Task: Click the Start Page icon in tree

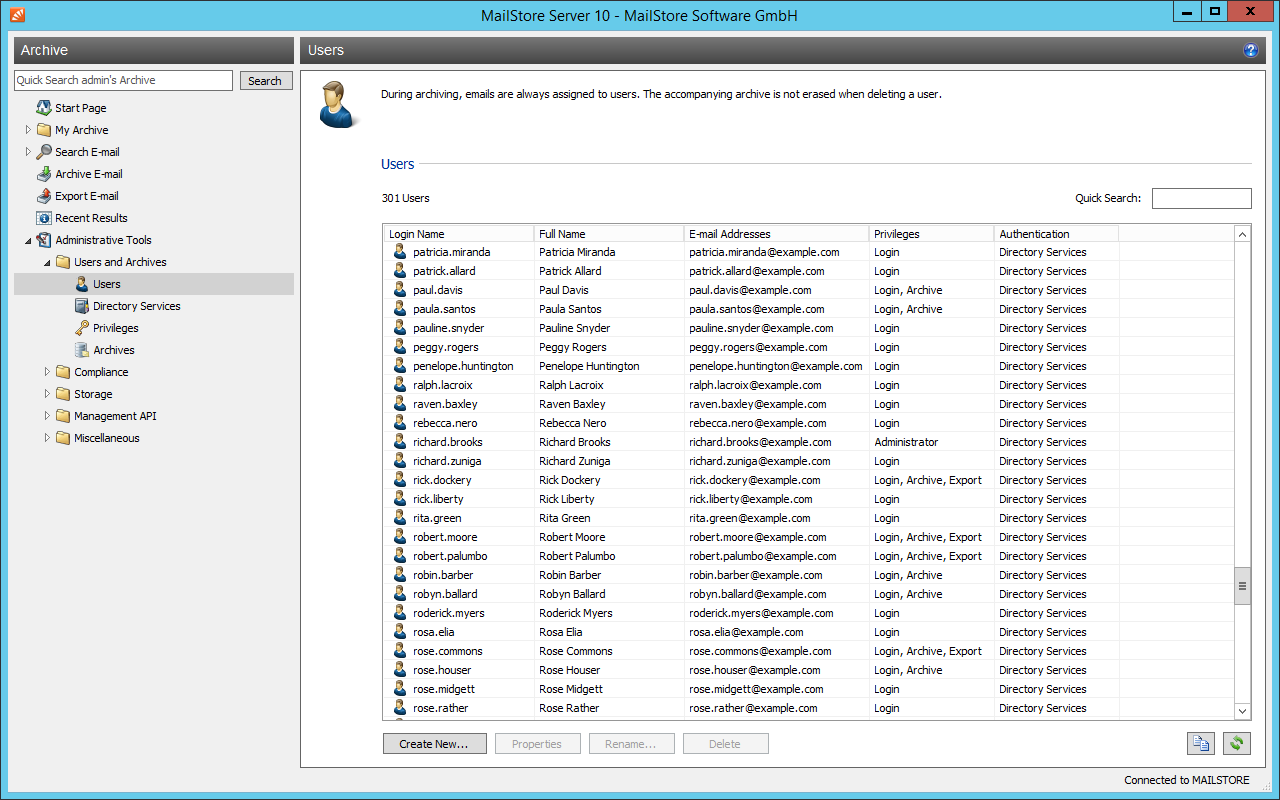Action: [44, 108]
